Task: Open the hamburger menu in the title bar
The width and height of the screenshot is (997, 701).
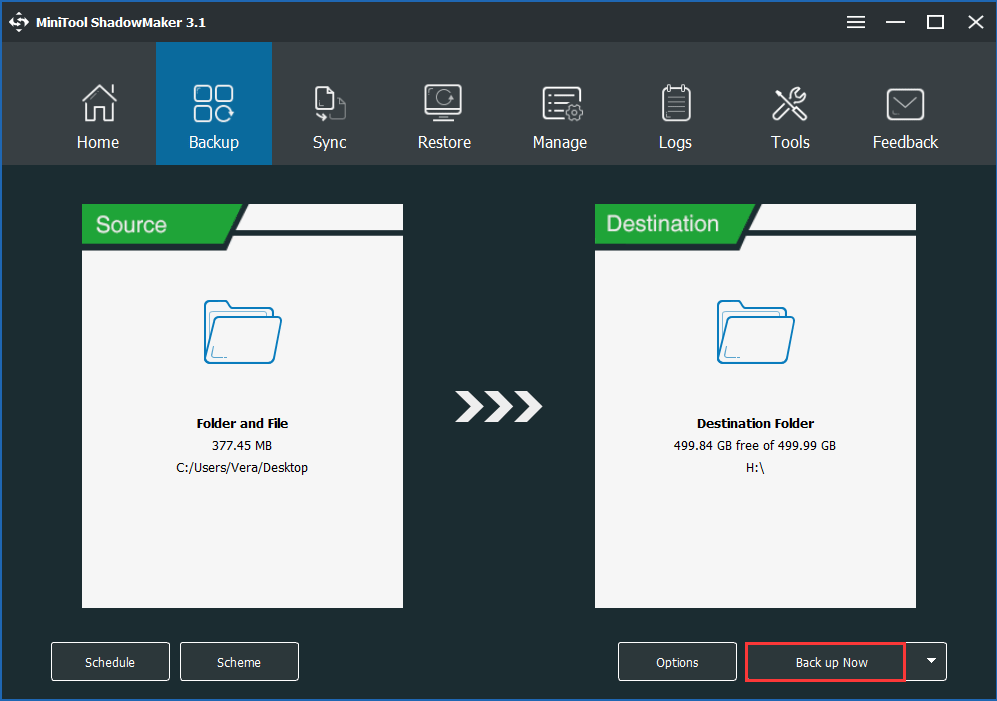Action: click(855, 21)
